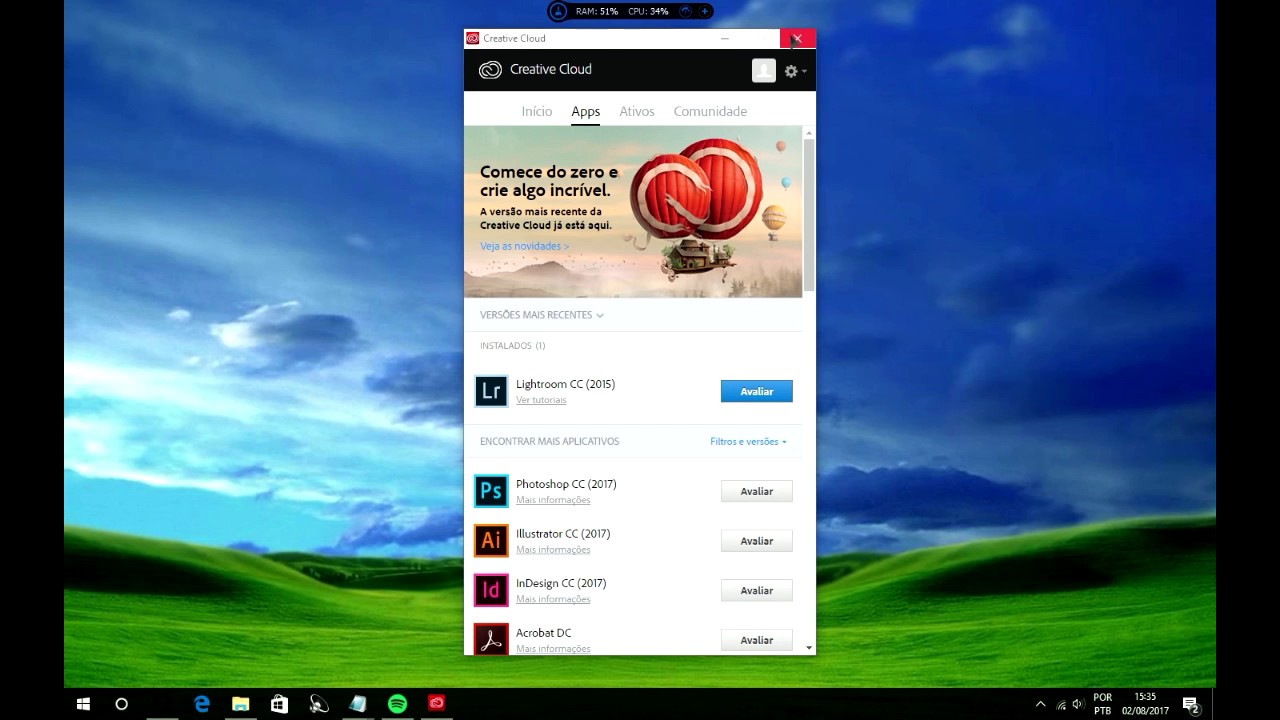Open Mais informações under Photoshop CC
The image size is (1280, 720).
pyautogui.click(x=553, y=500)
